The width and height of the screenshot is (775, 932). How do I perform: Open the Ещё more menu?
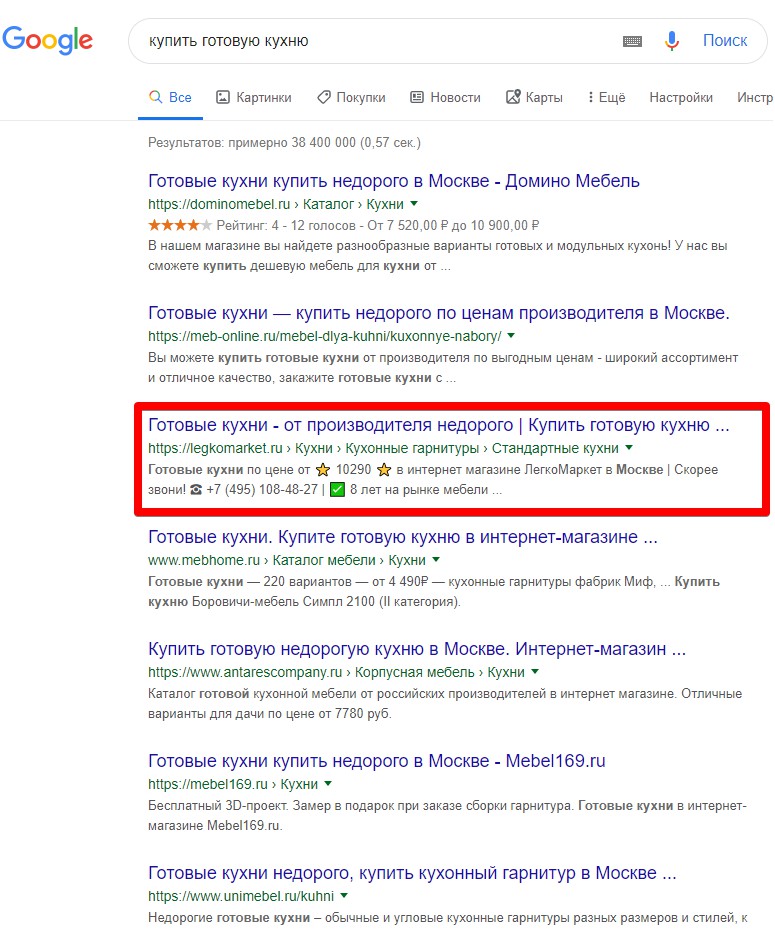pyautogui.click(x=606, y=98)
